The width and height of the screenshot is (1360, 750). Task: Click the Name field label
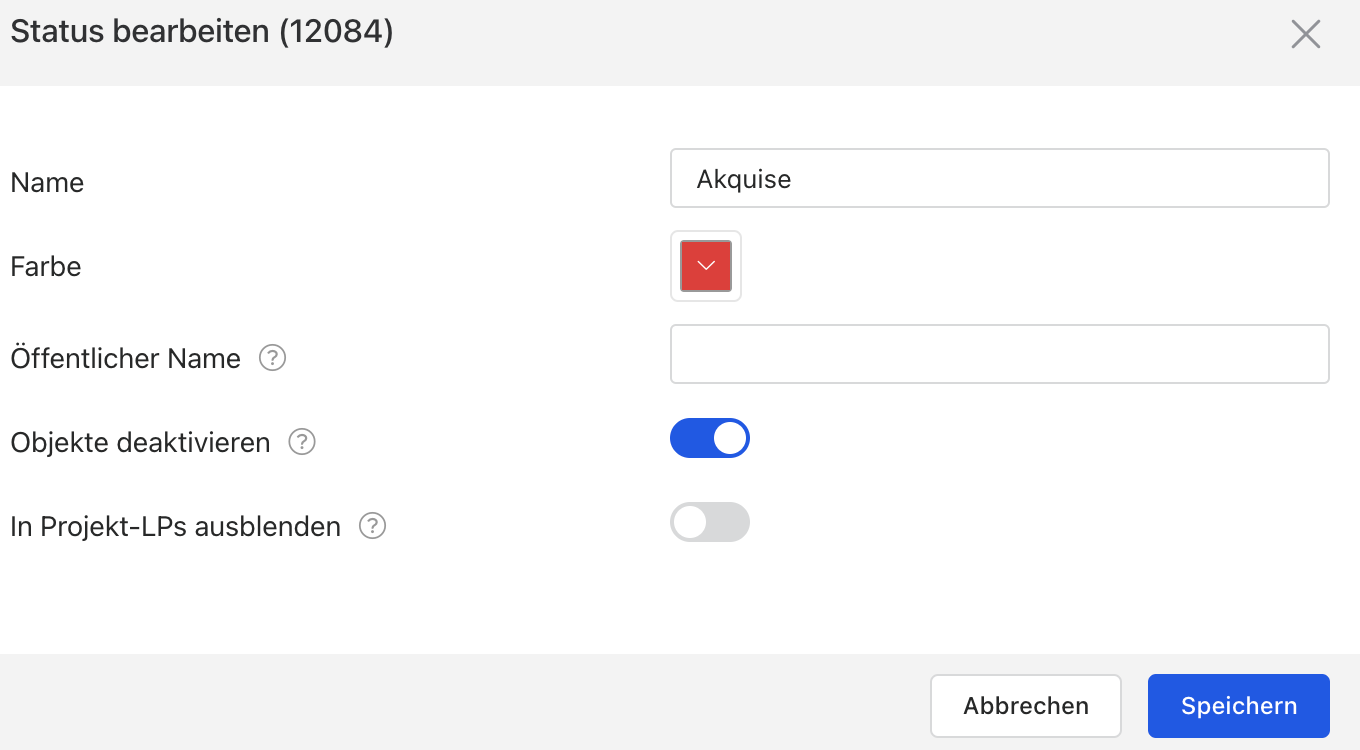point(47,183)
